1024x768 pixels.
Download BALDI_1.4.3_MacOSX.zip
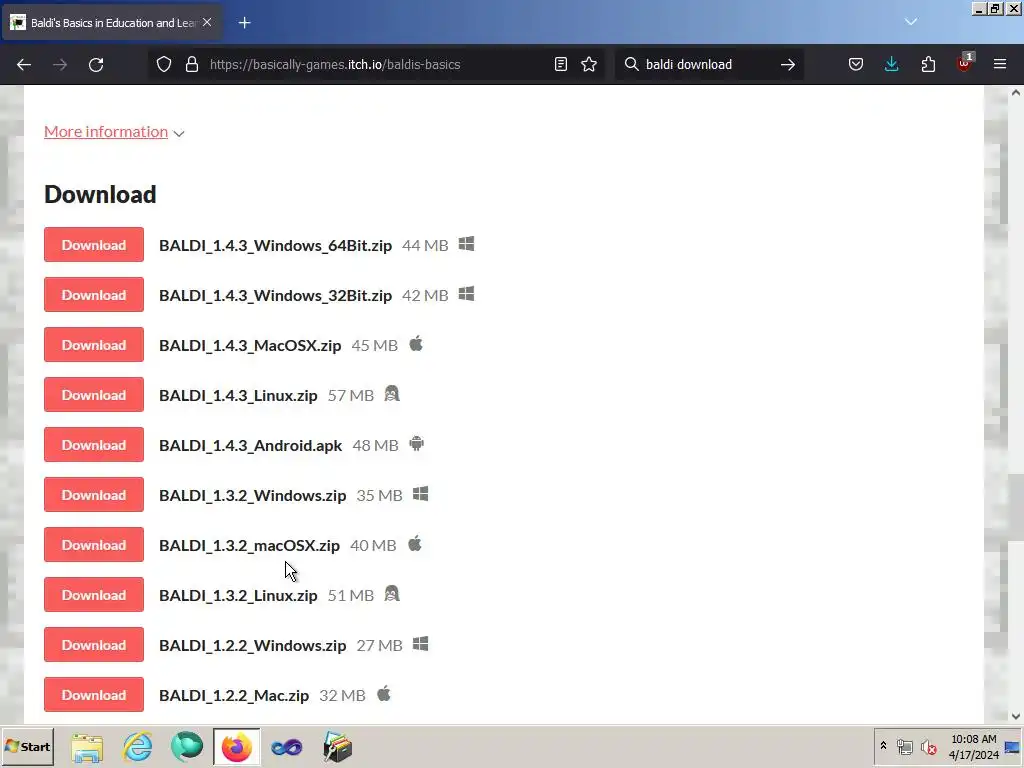pyautogui.click(x=94, y=345)
